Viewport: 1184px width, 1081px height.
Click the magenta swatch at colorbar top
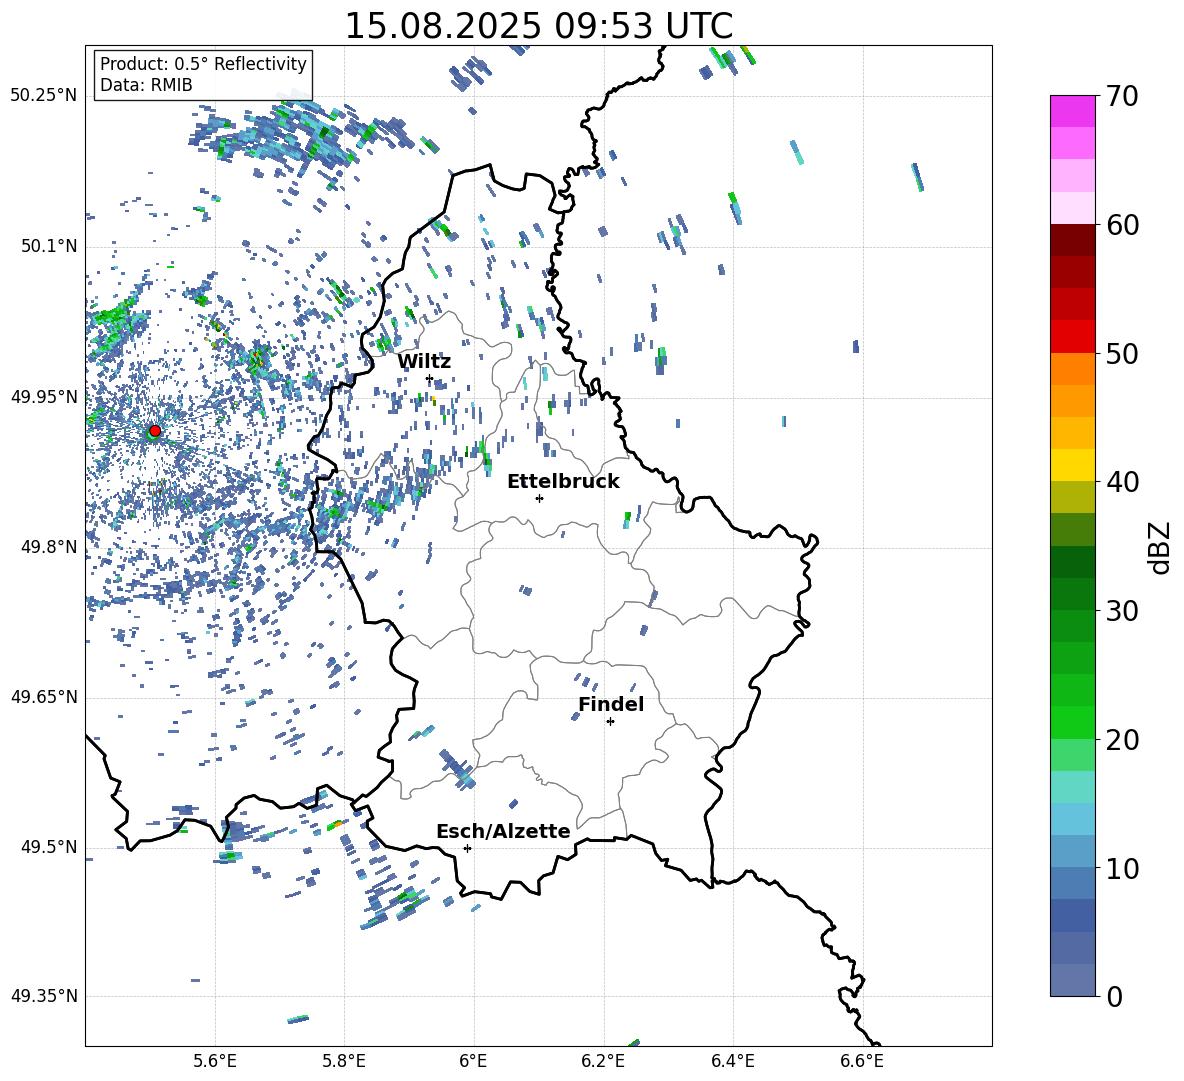(x=1072, y=111)
